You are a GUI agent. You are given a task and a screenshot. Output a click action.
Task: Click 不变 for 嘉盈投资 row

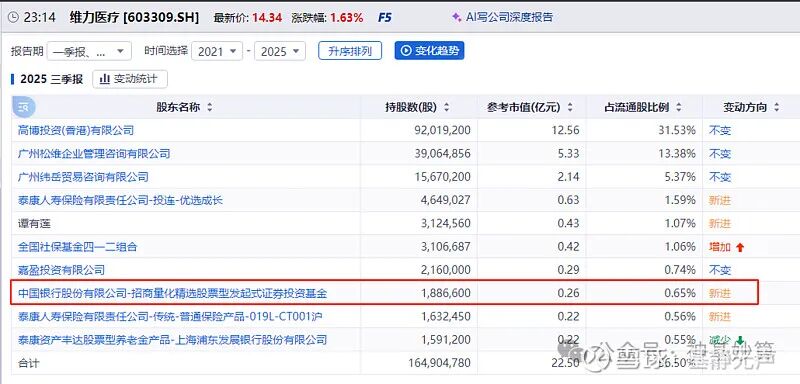point(720,270)
